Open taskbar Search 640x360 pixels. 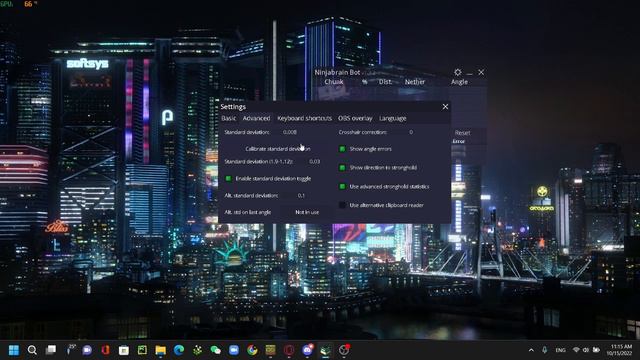click(32, 350)
